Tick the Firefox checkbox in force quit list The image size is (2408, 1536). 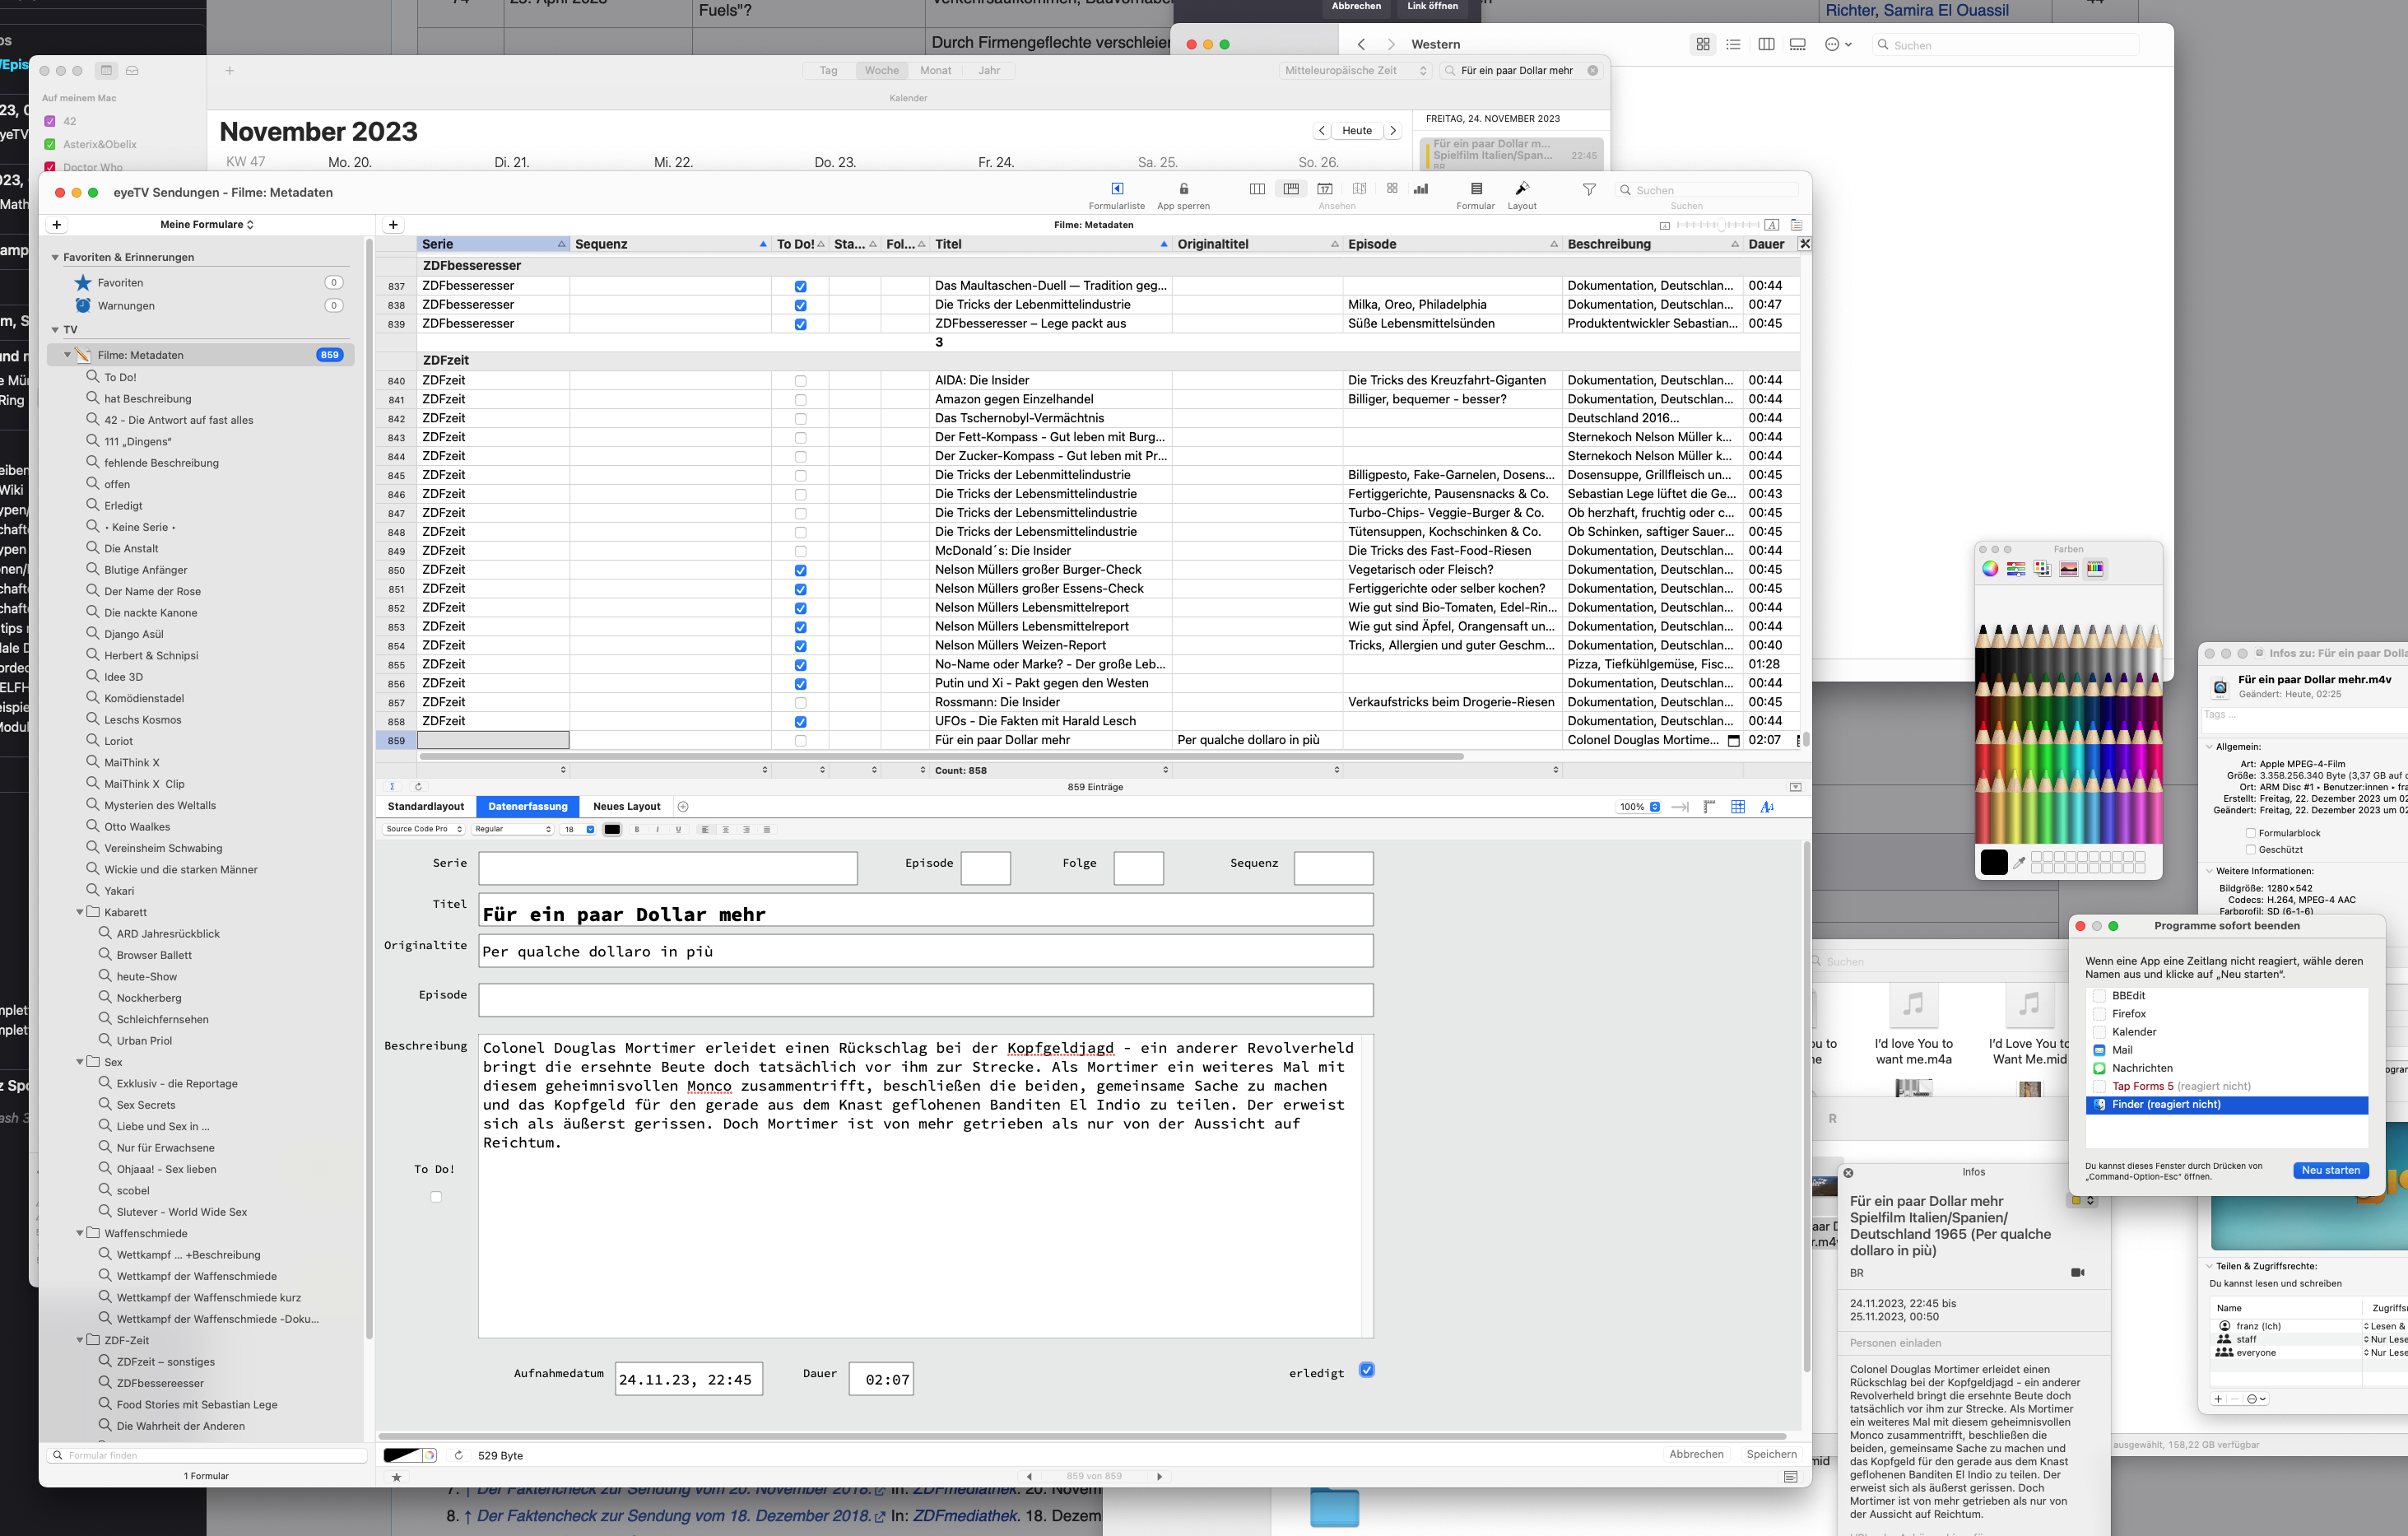[2100, 1014]
